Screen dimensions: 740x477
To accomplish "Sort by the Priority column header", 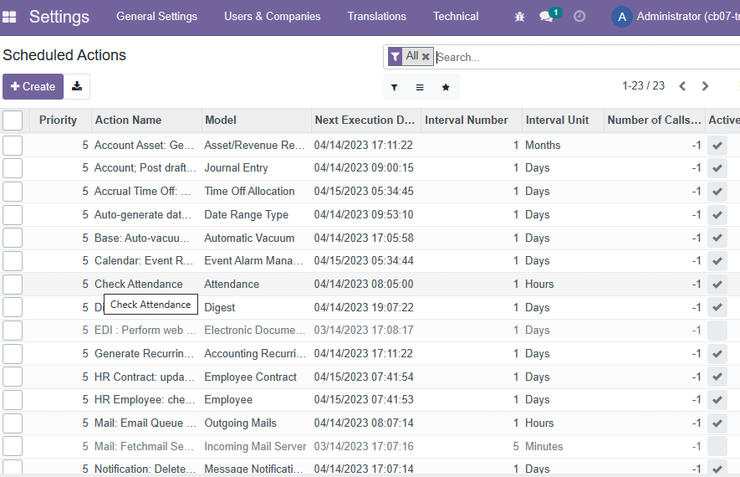I will [x=58, y=120].
